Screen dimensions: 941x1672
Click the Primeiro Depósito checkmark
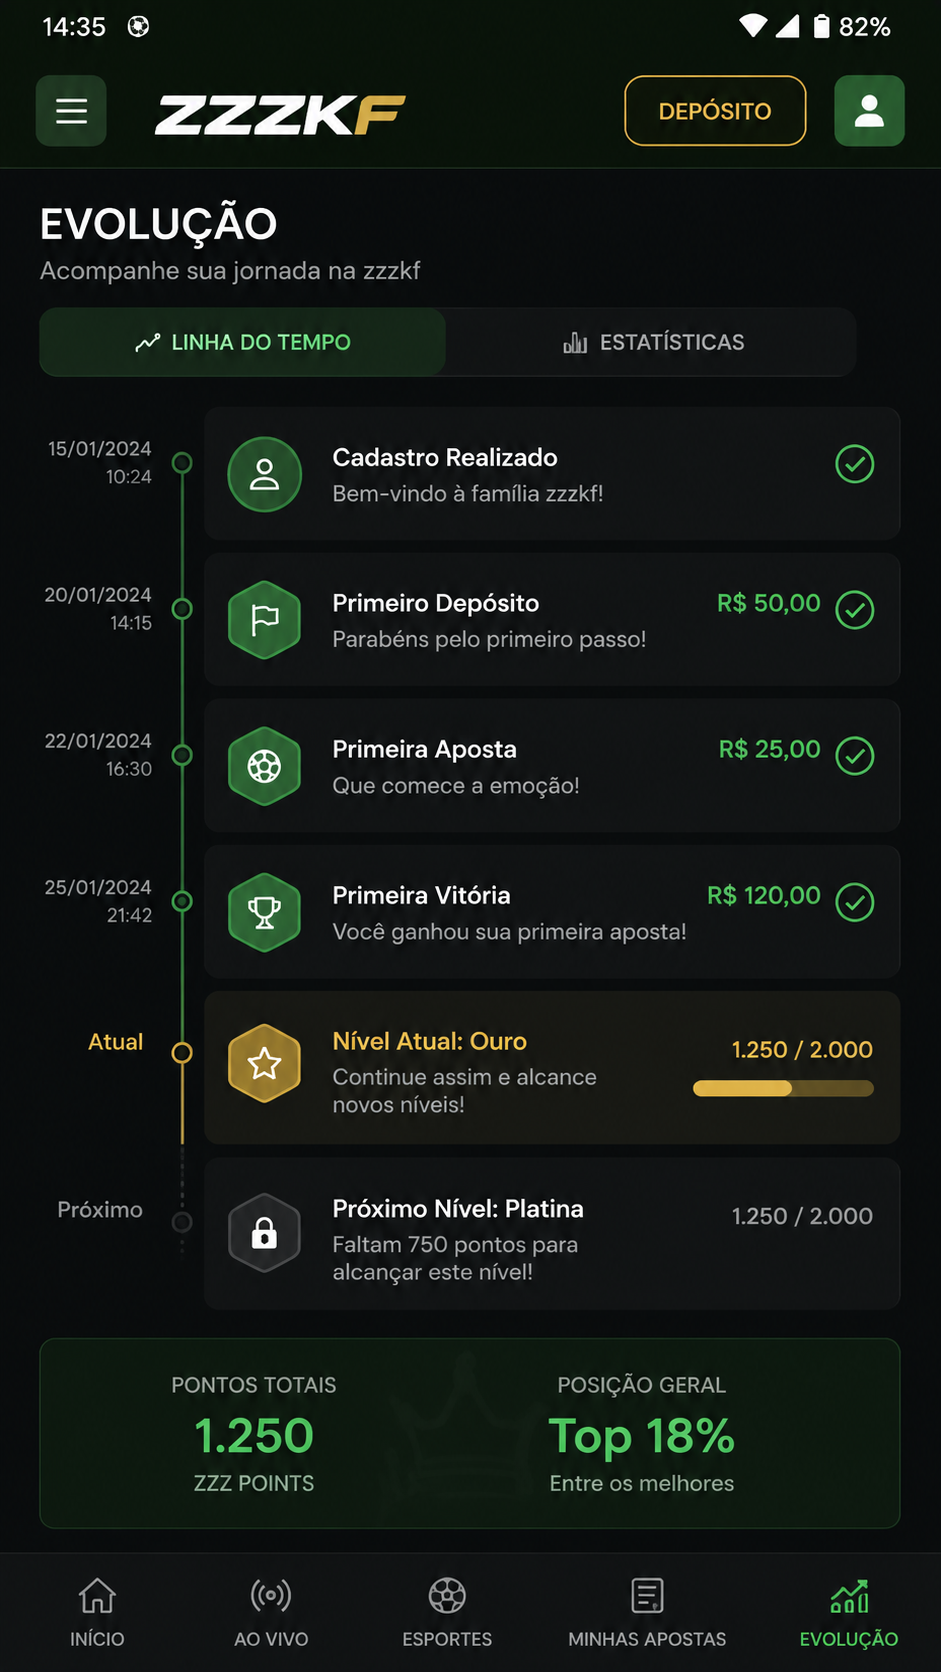(855, 610)
